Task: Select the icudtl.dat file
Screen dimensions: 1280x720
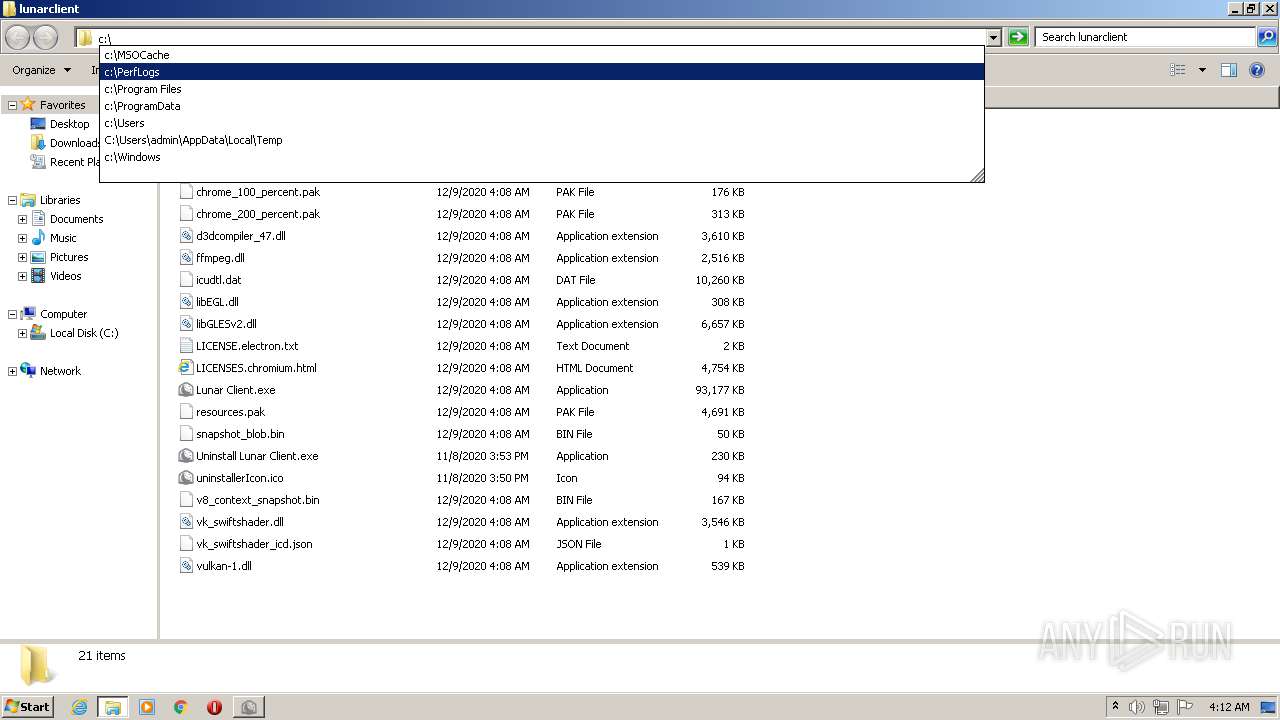Action: [x=218, y=280]
